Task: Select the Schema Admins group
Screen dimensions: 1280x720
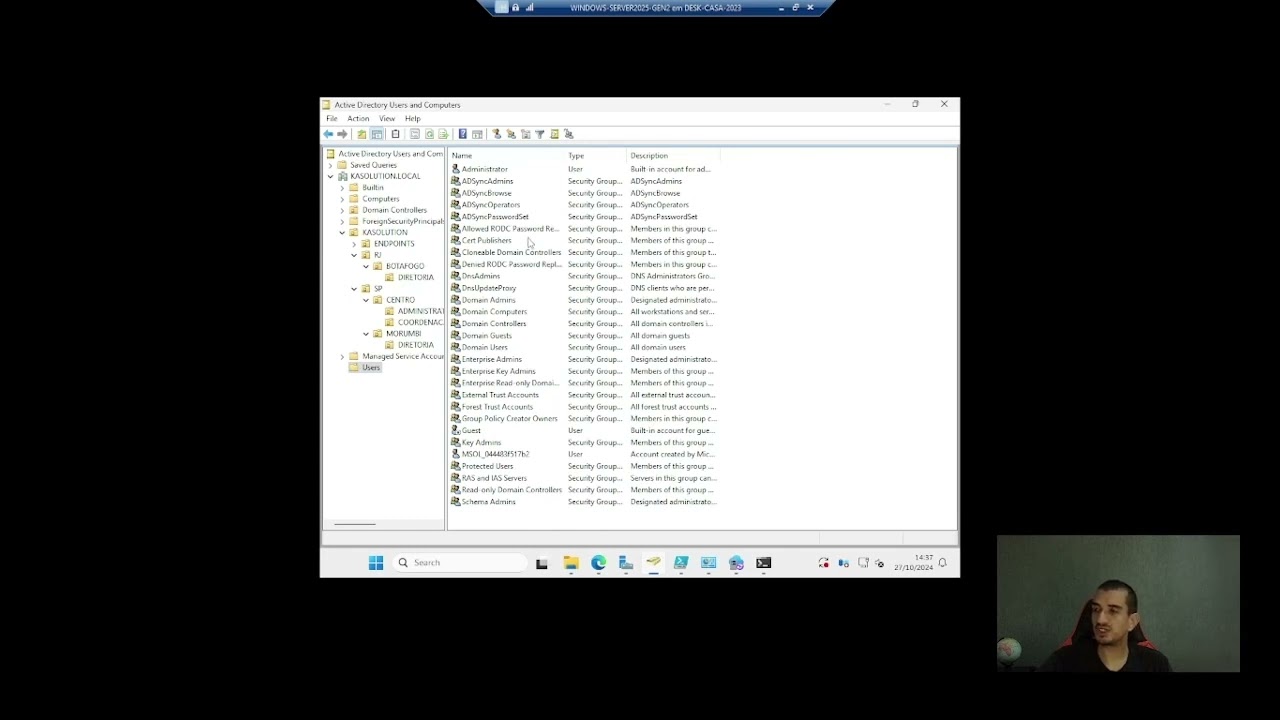Action: click(x=488, y=502)
